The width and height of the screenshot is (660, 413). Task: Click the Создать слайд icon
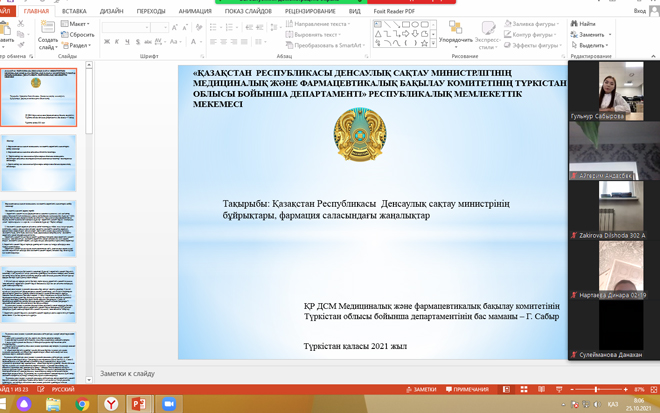tap(48, 28)
